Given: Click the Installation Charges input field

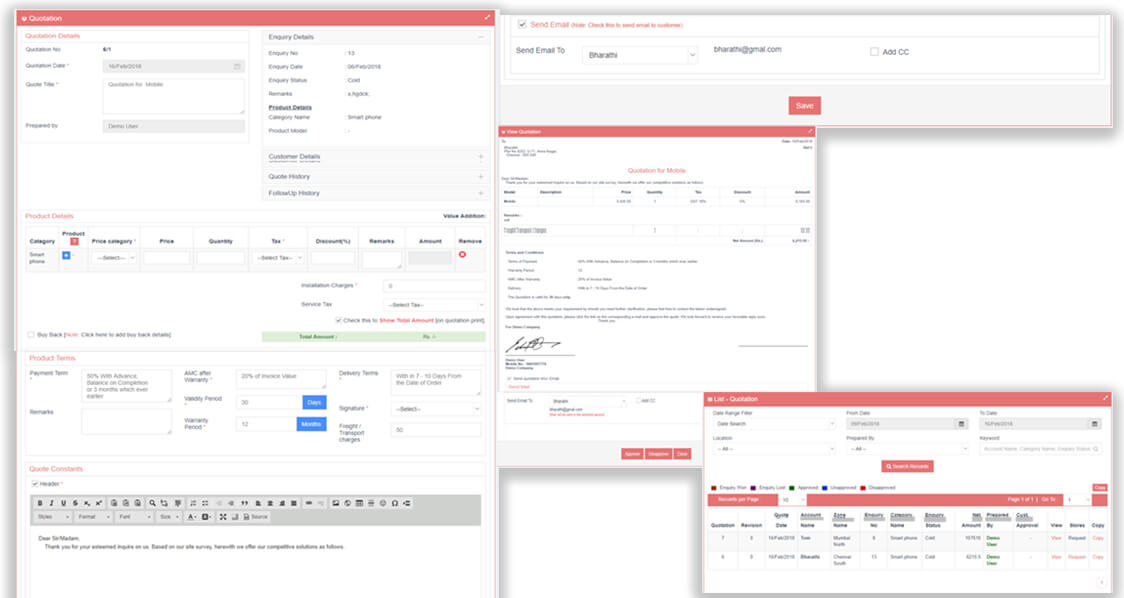Looking at the screenshot, I should tap(435, 286).
